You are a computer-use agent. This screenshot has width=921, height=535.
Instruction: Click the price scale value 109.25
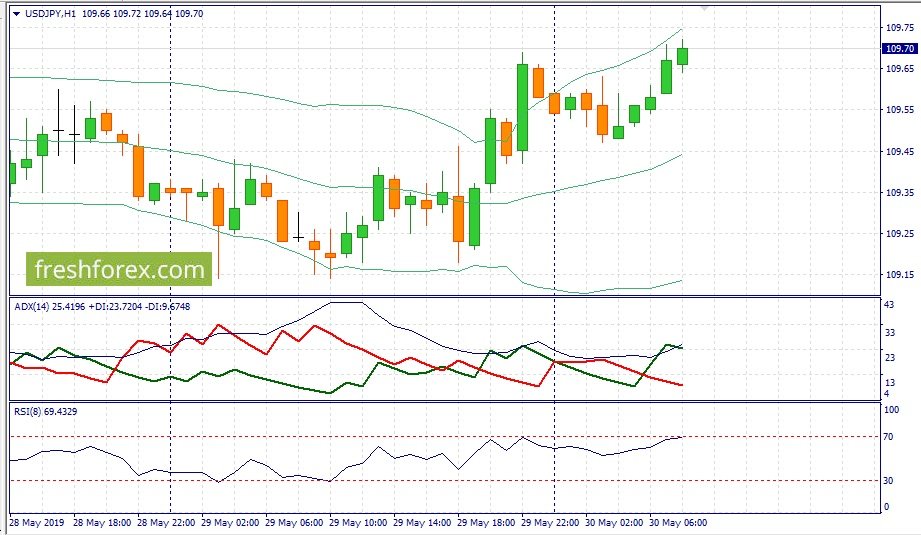click(900, 234)
